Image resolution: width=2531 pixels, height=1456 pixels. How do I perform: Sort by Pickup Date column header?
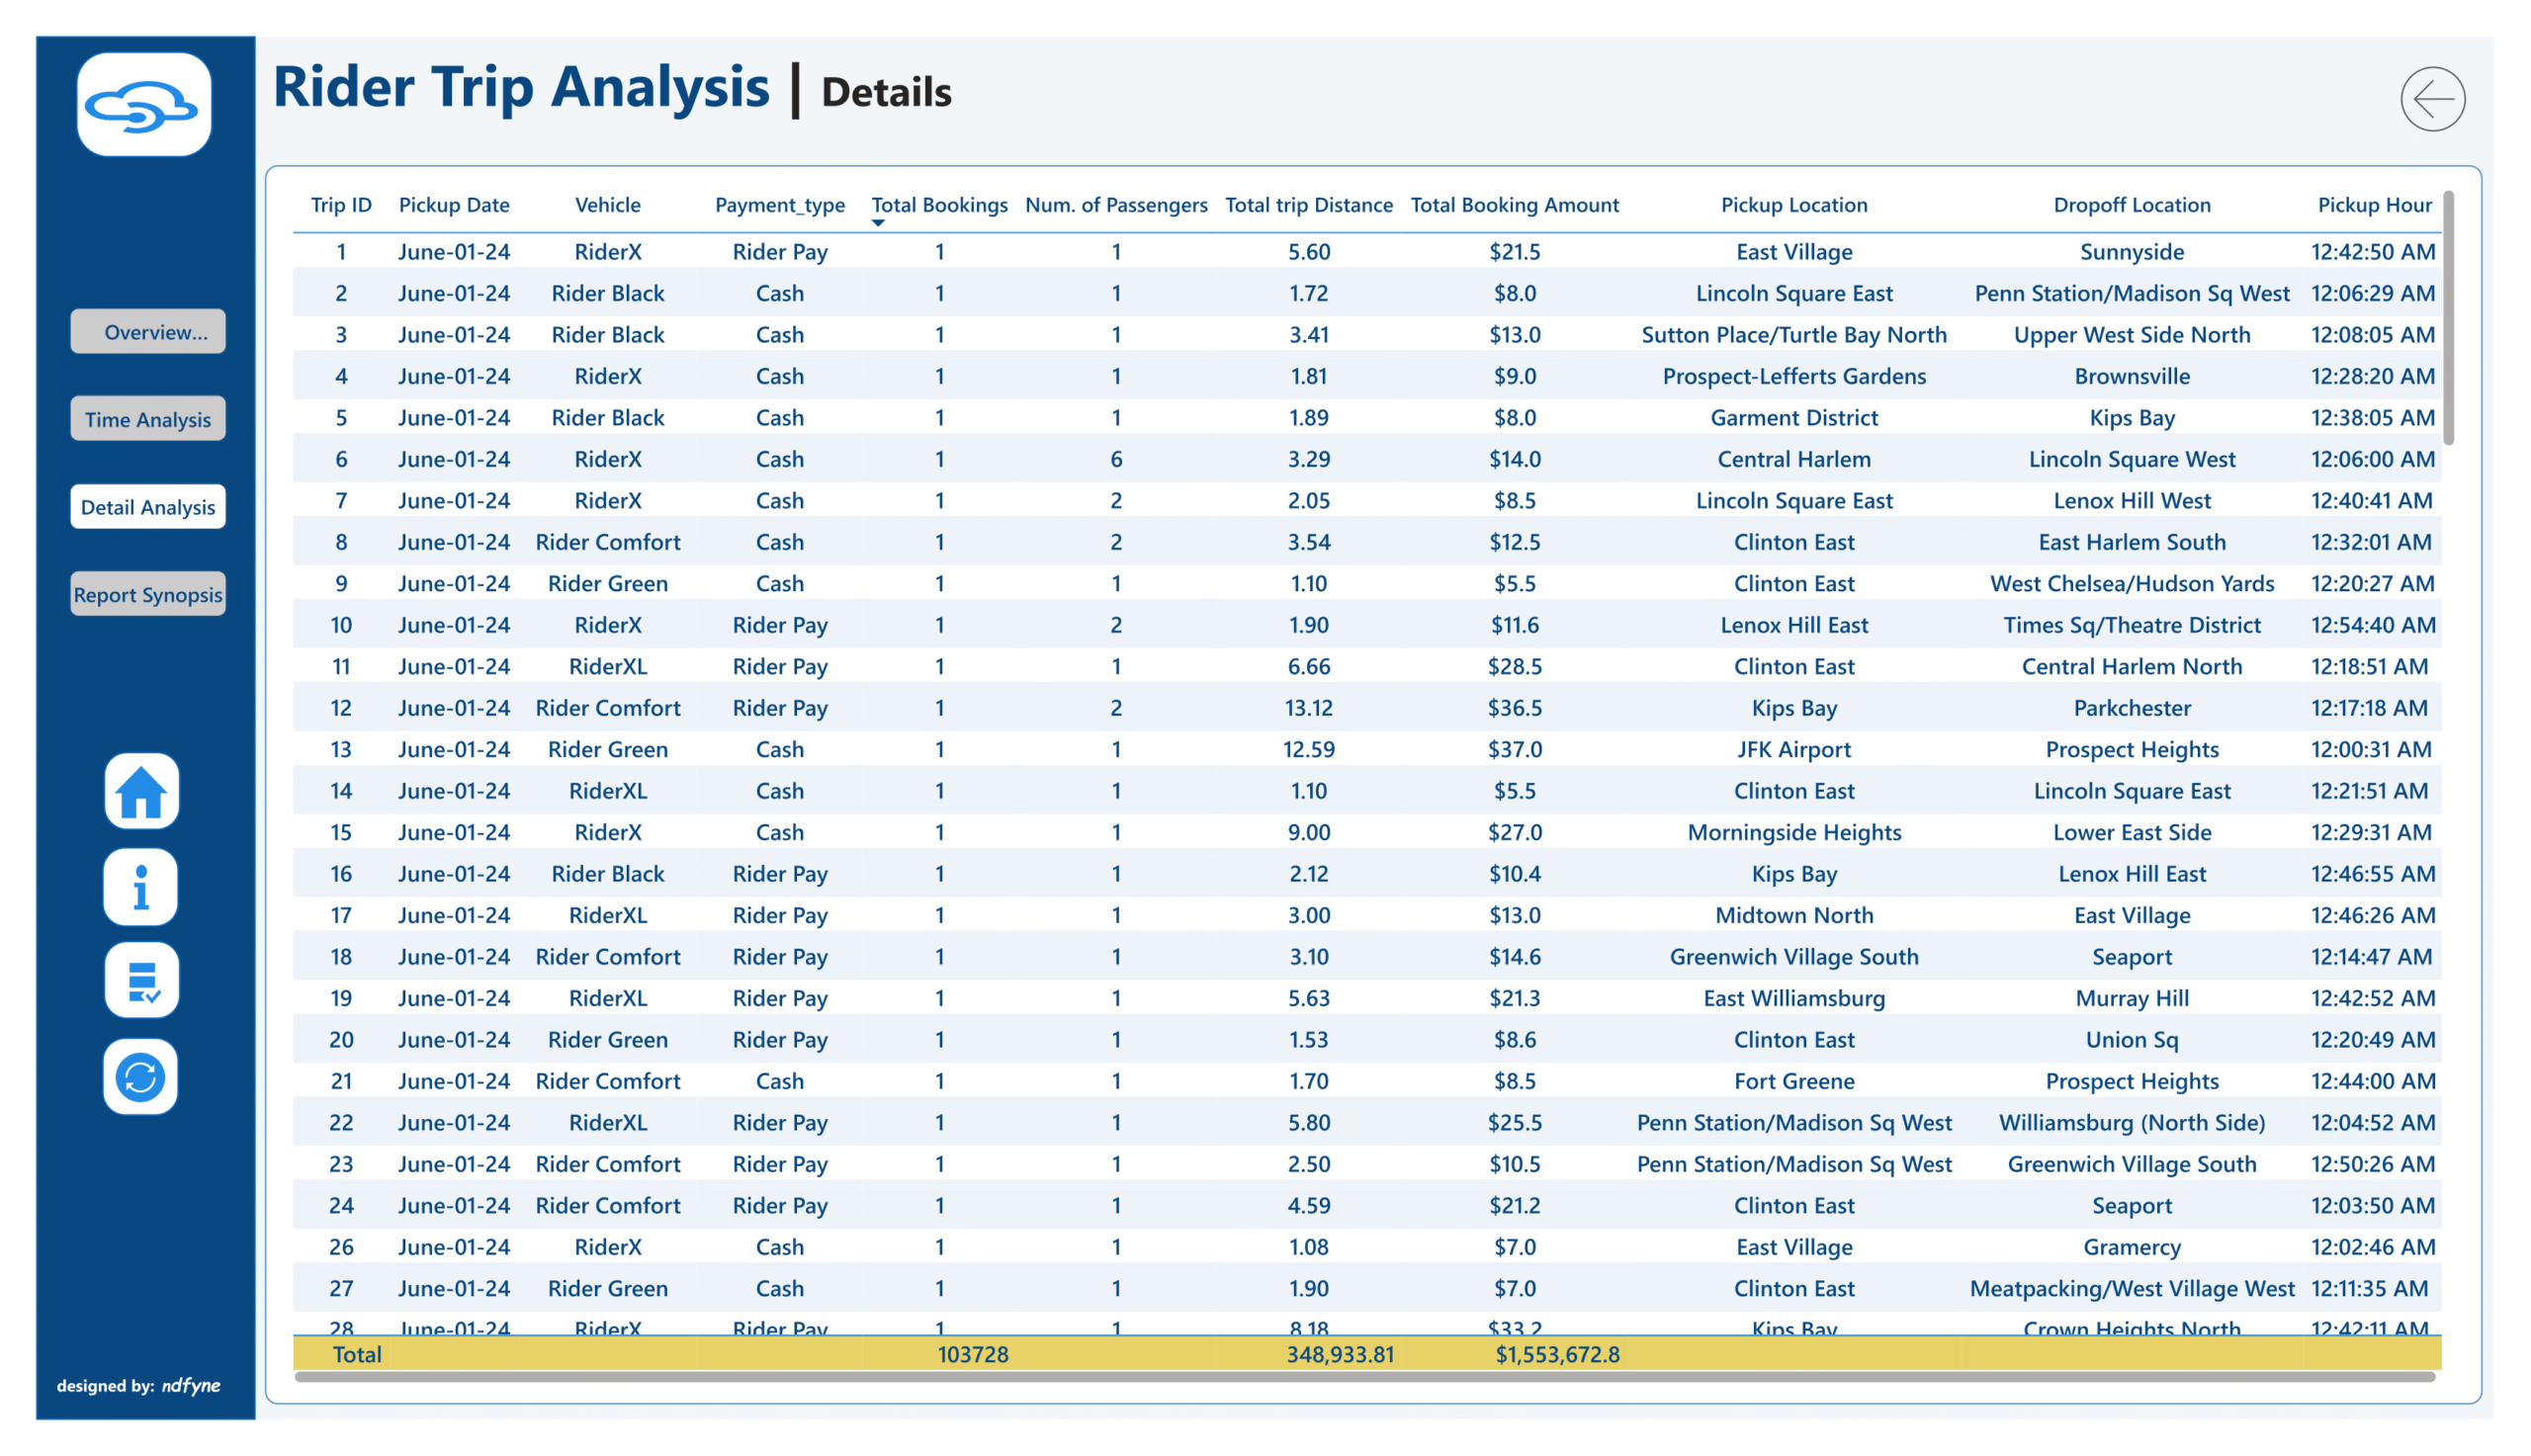click(454, 205)
